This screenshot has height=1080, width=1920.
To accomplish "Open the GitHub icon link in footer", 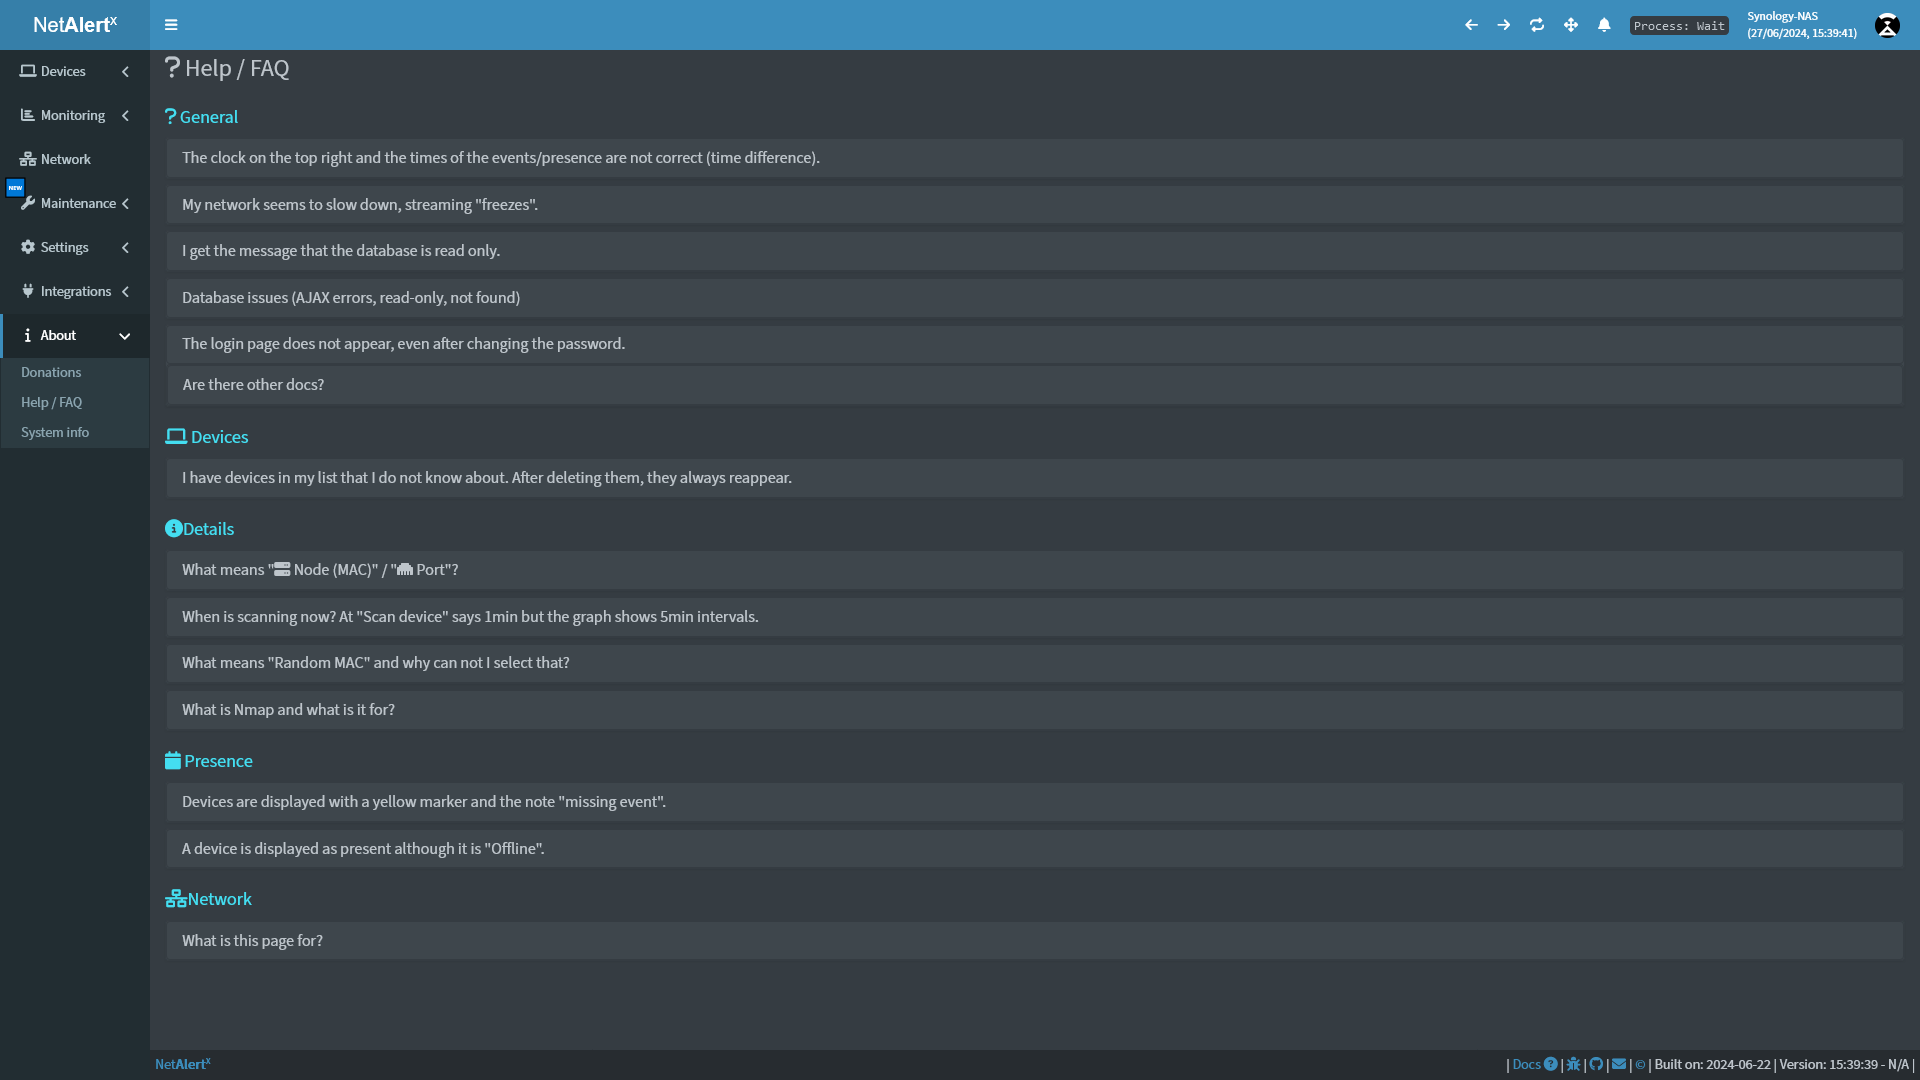I will (1596, 1064).
